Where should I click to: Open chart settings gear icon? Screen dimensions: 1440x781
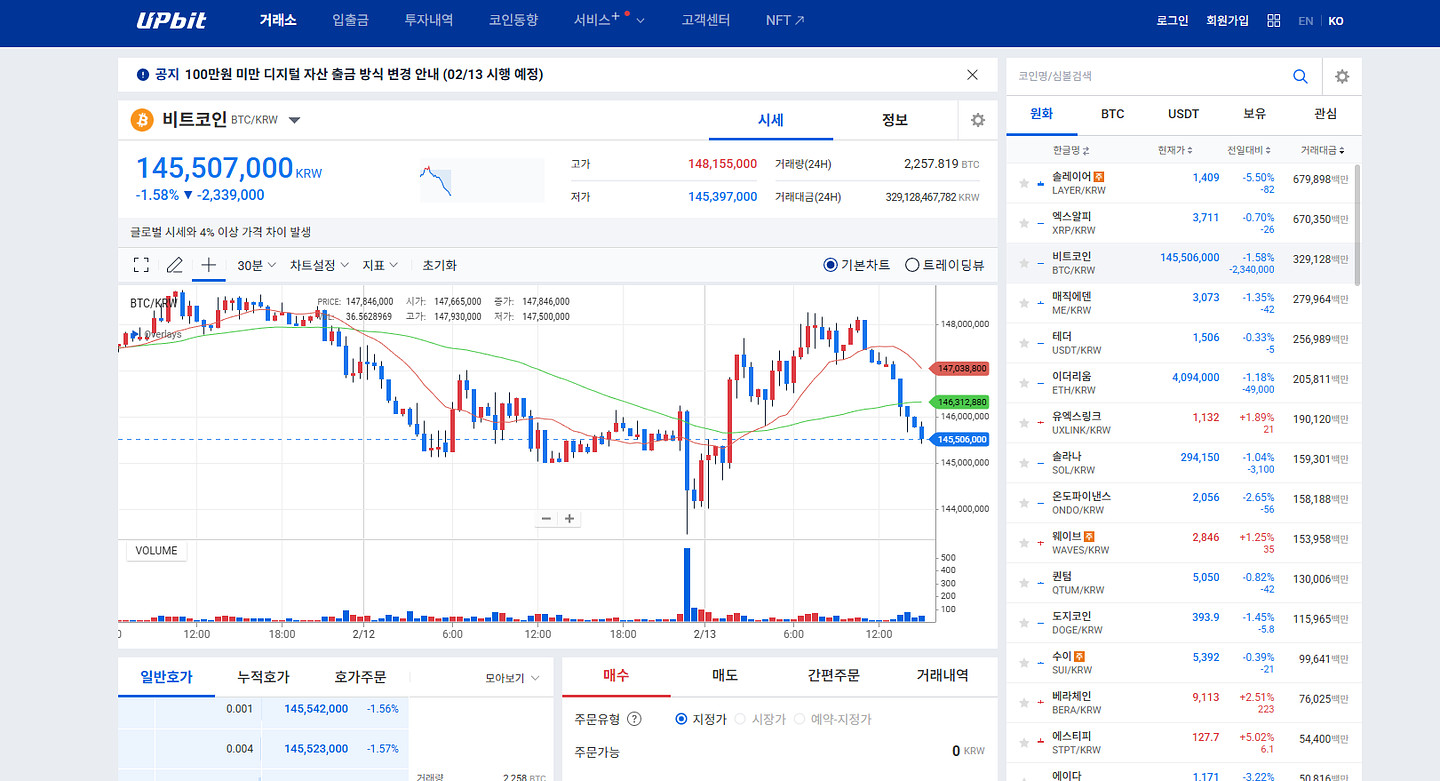click(977, 120)
